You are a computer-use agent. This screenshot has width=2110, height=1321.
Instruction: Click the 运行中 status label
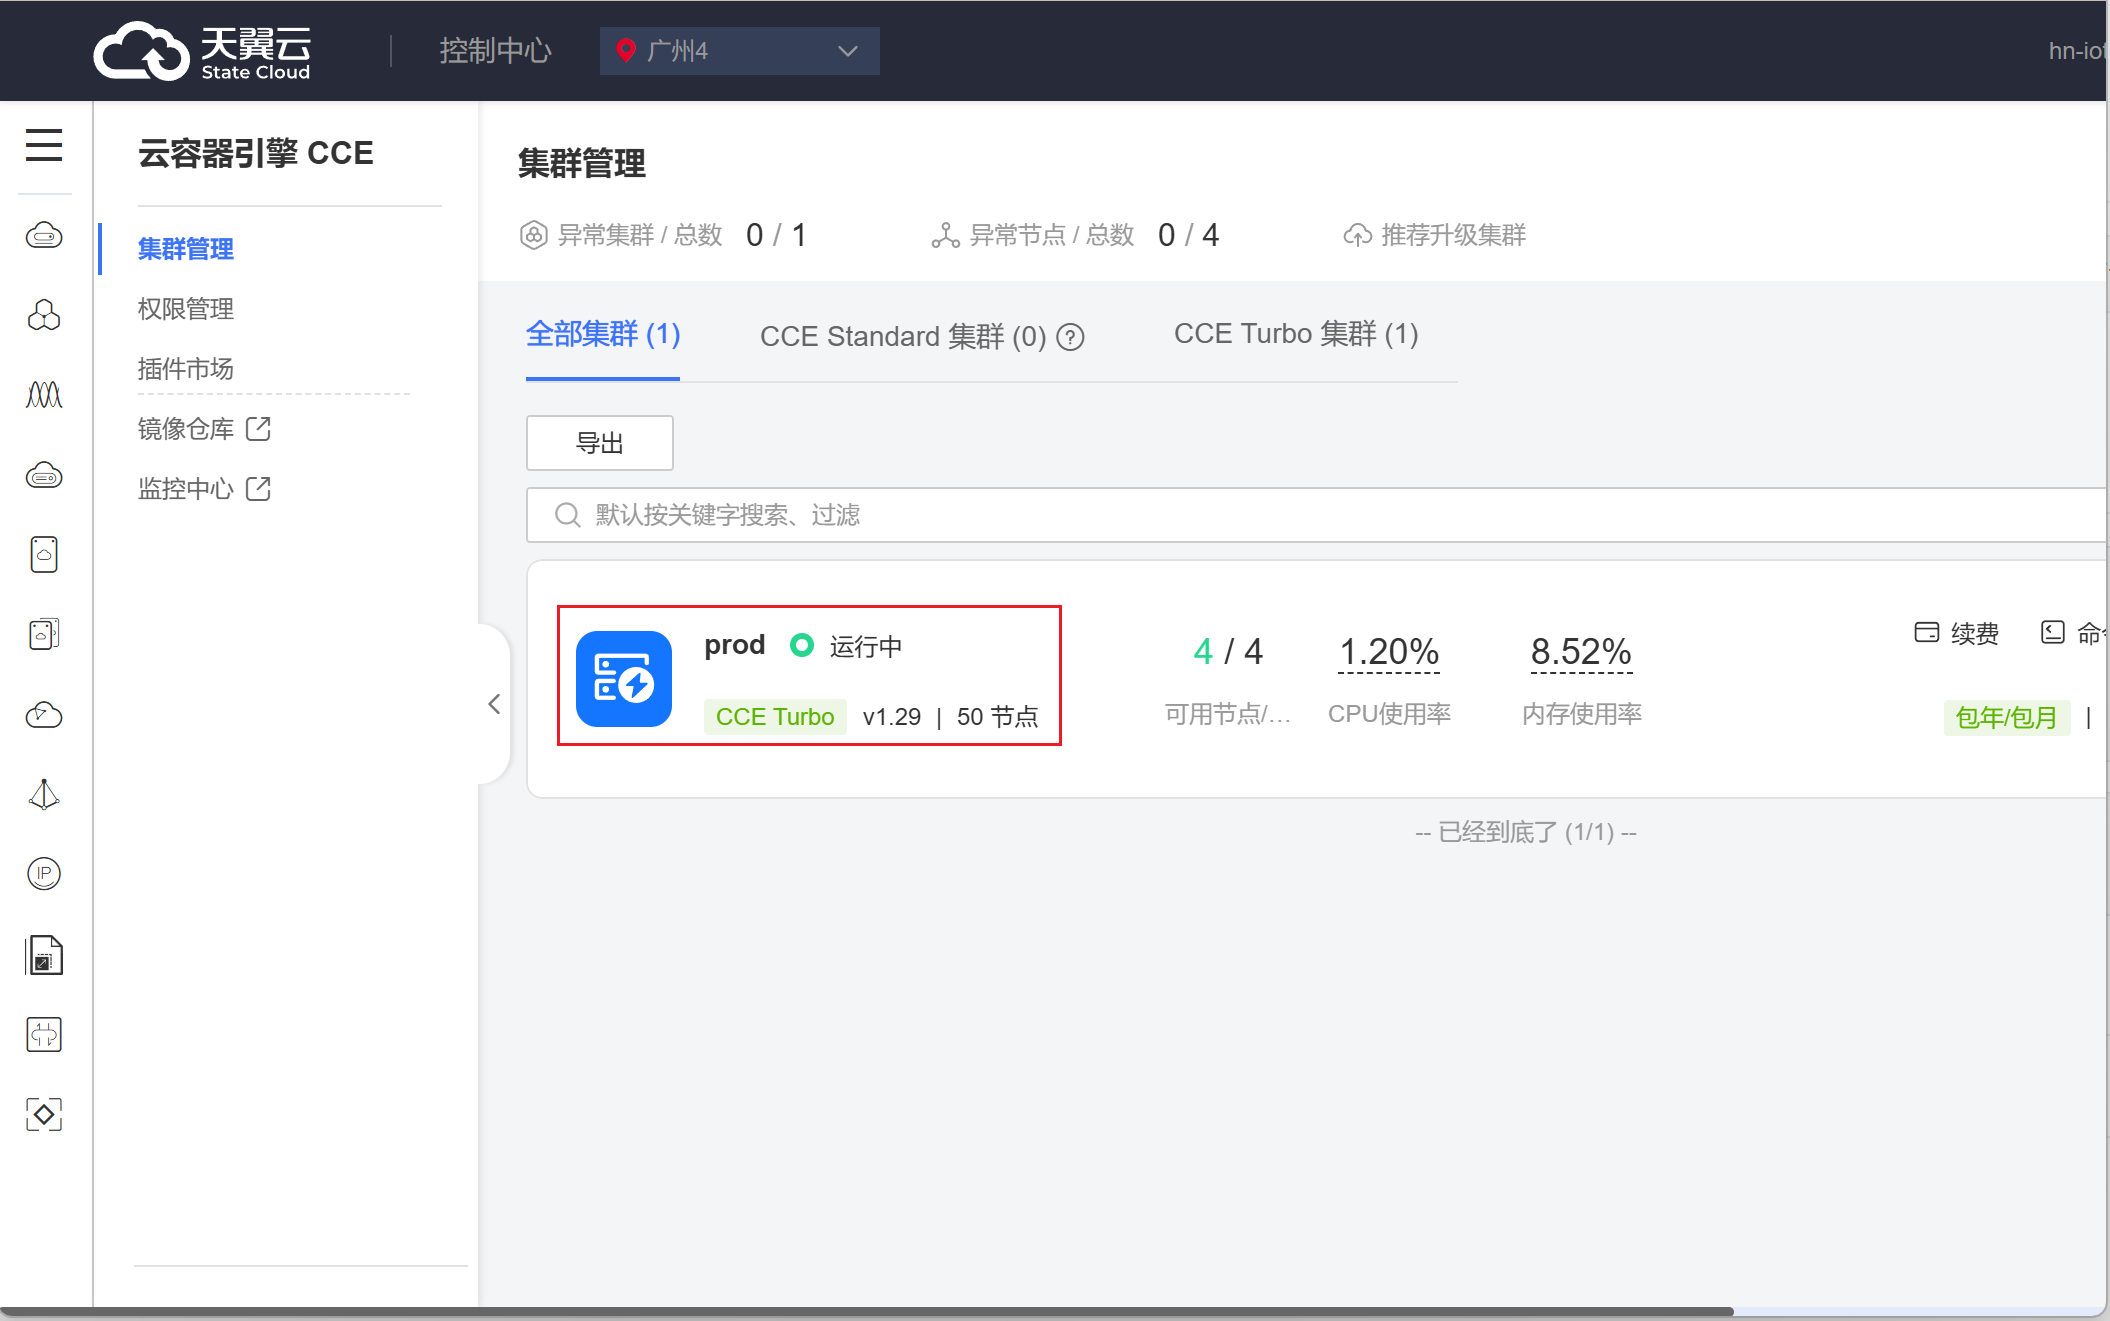point(866,647)
